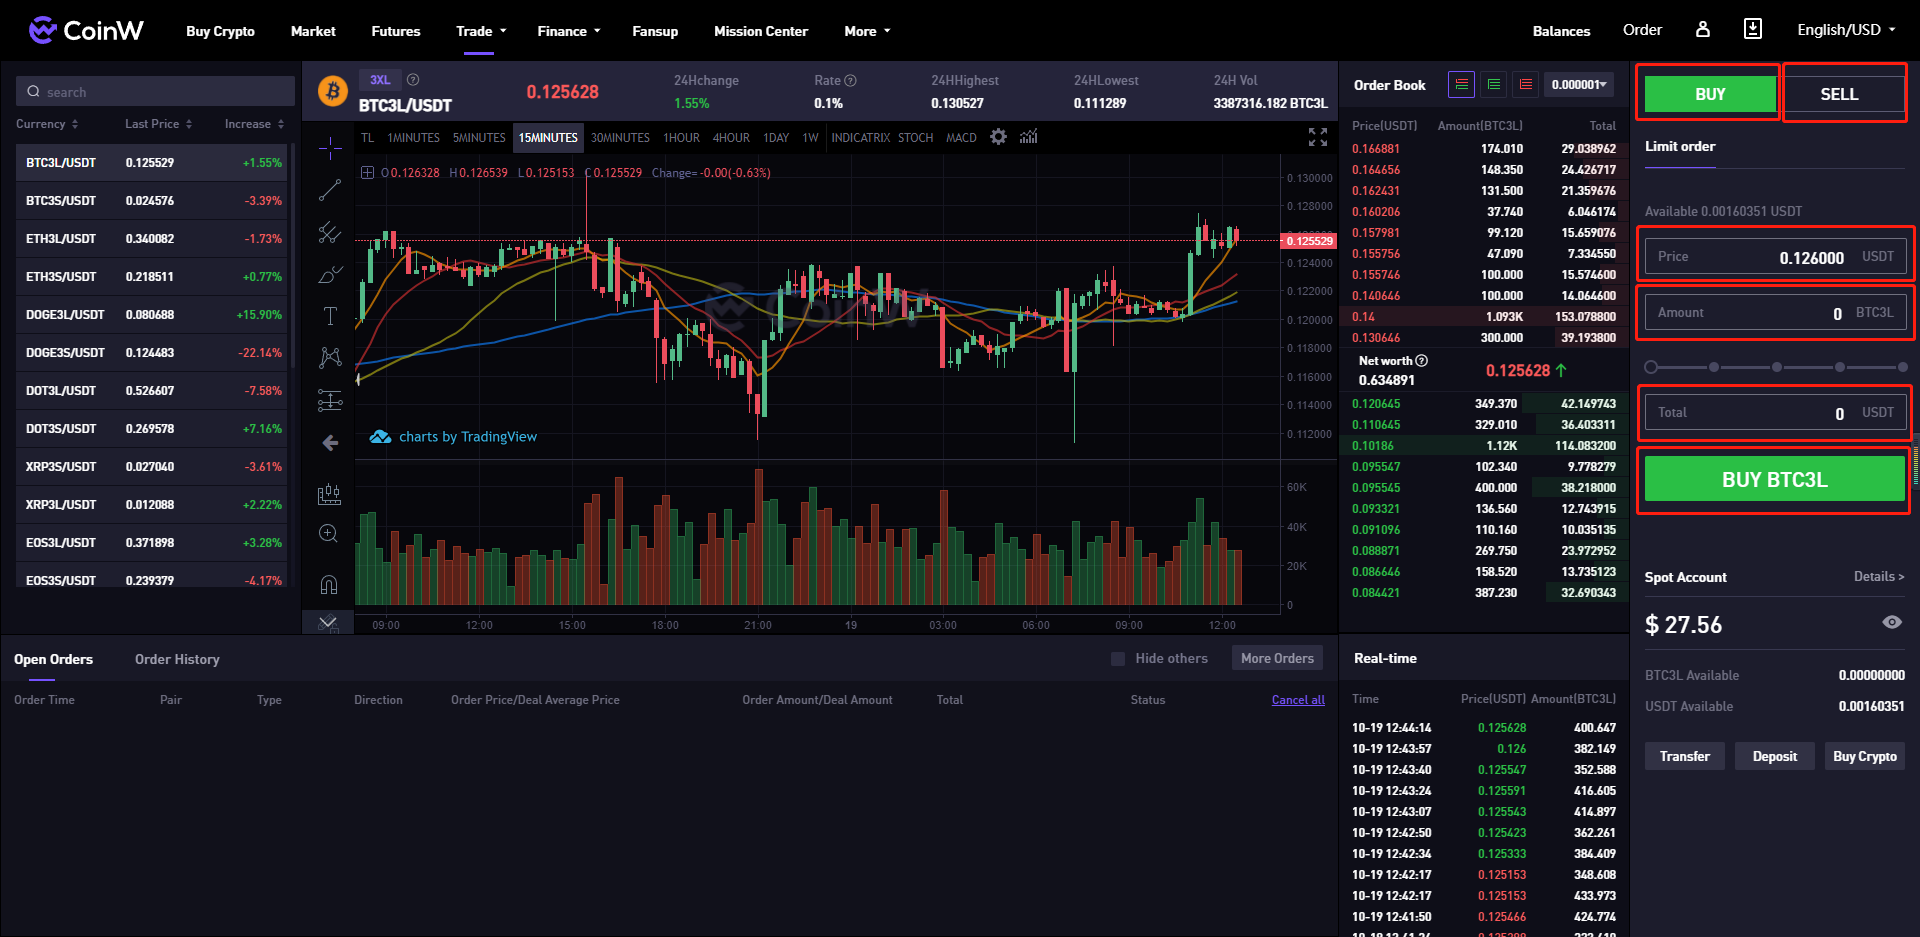Toggle the magnet snap mode
Image resolution: width=1920 pixels, height=937 pixels.
pos(329,585)
